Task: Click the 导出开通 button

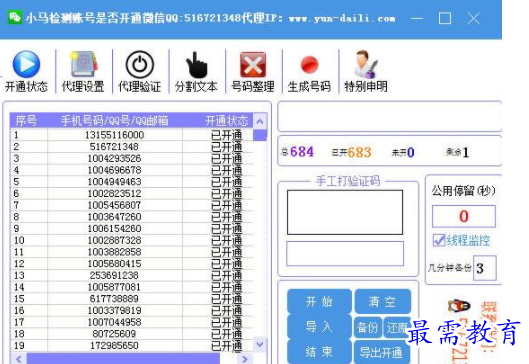Action: point(381,352)
